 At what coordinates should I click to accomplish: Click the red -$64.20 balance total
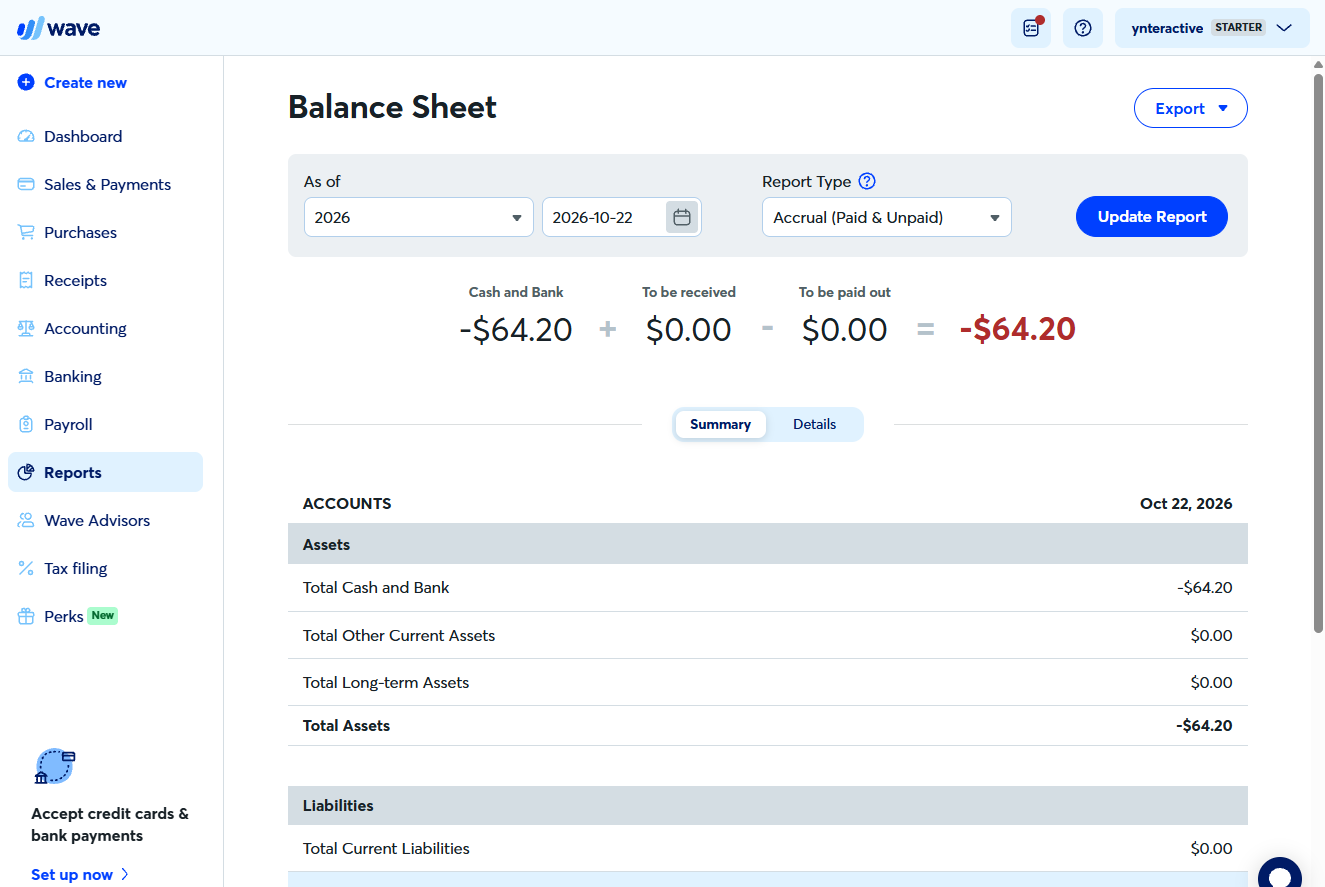click(1018, 329)
